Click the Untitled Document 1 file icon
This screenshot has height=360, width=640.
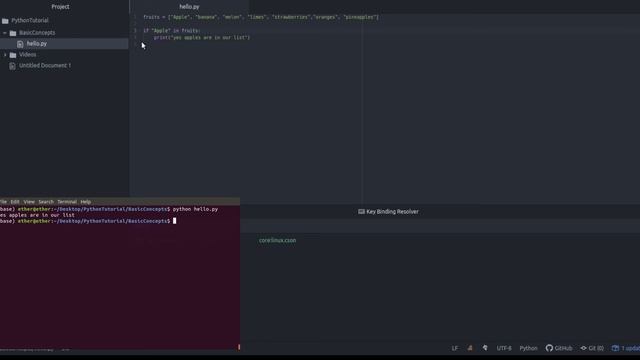click(13, 66)
